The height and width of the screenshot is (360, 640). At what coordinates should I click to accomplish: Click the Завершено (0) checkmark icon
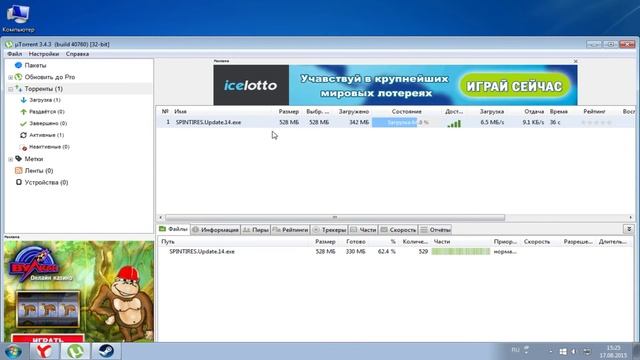23,123
